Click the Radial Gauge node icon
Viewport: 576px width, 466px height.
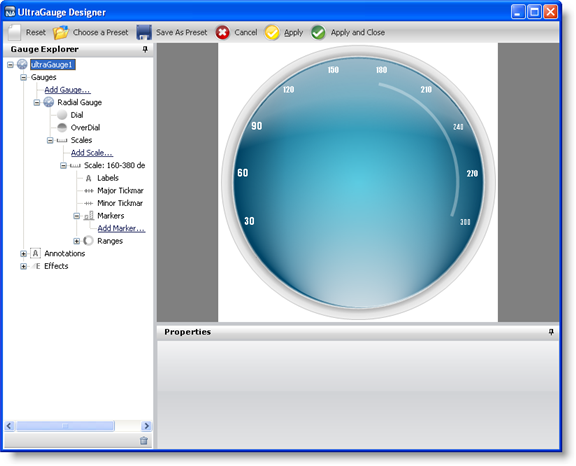click(x=48, y=102)
